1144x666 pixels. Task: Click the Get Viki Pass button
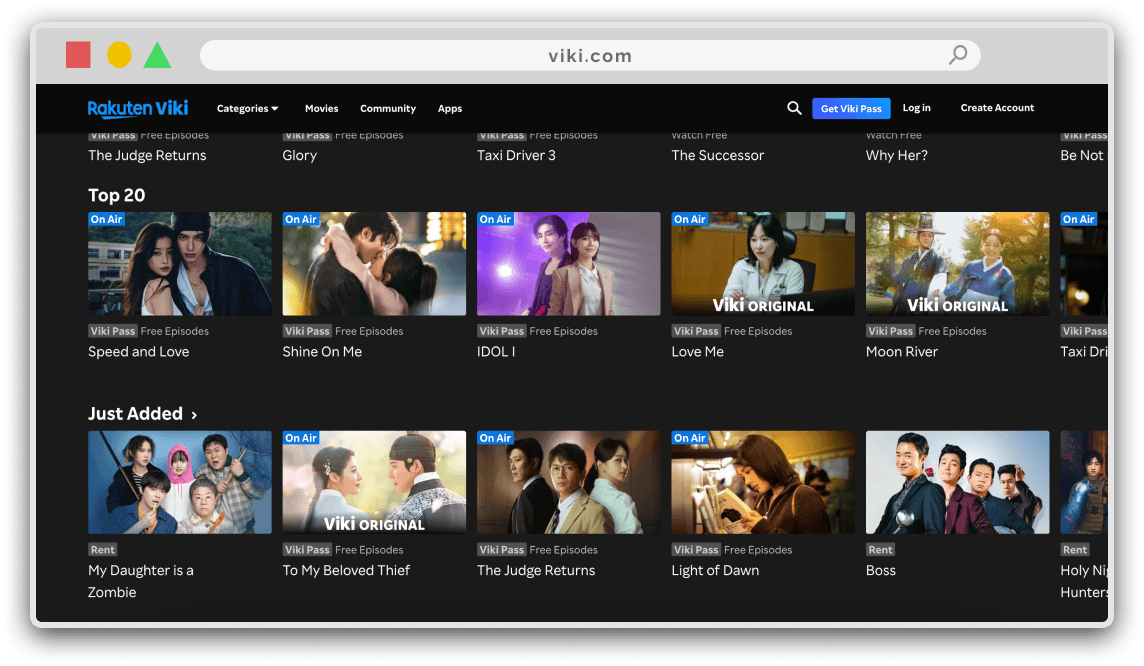[851, 108]
